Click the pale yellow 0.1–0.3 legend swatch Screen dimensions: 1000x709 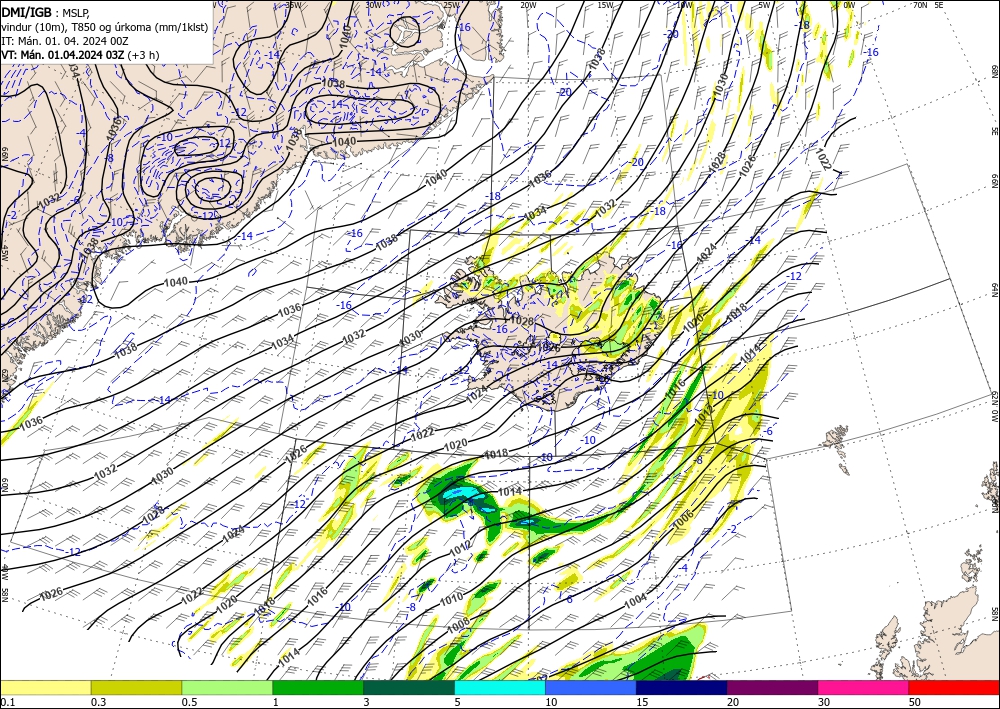46,687
